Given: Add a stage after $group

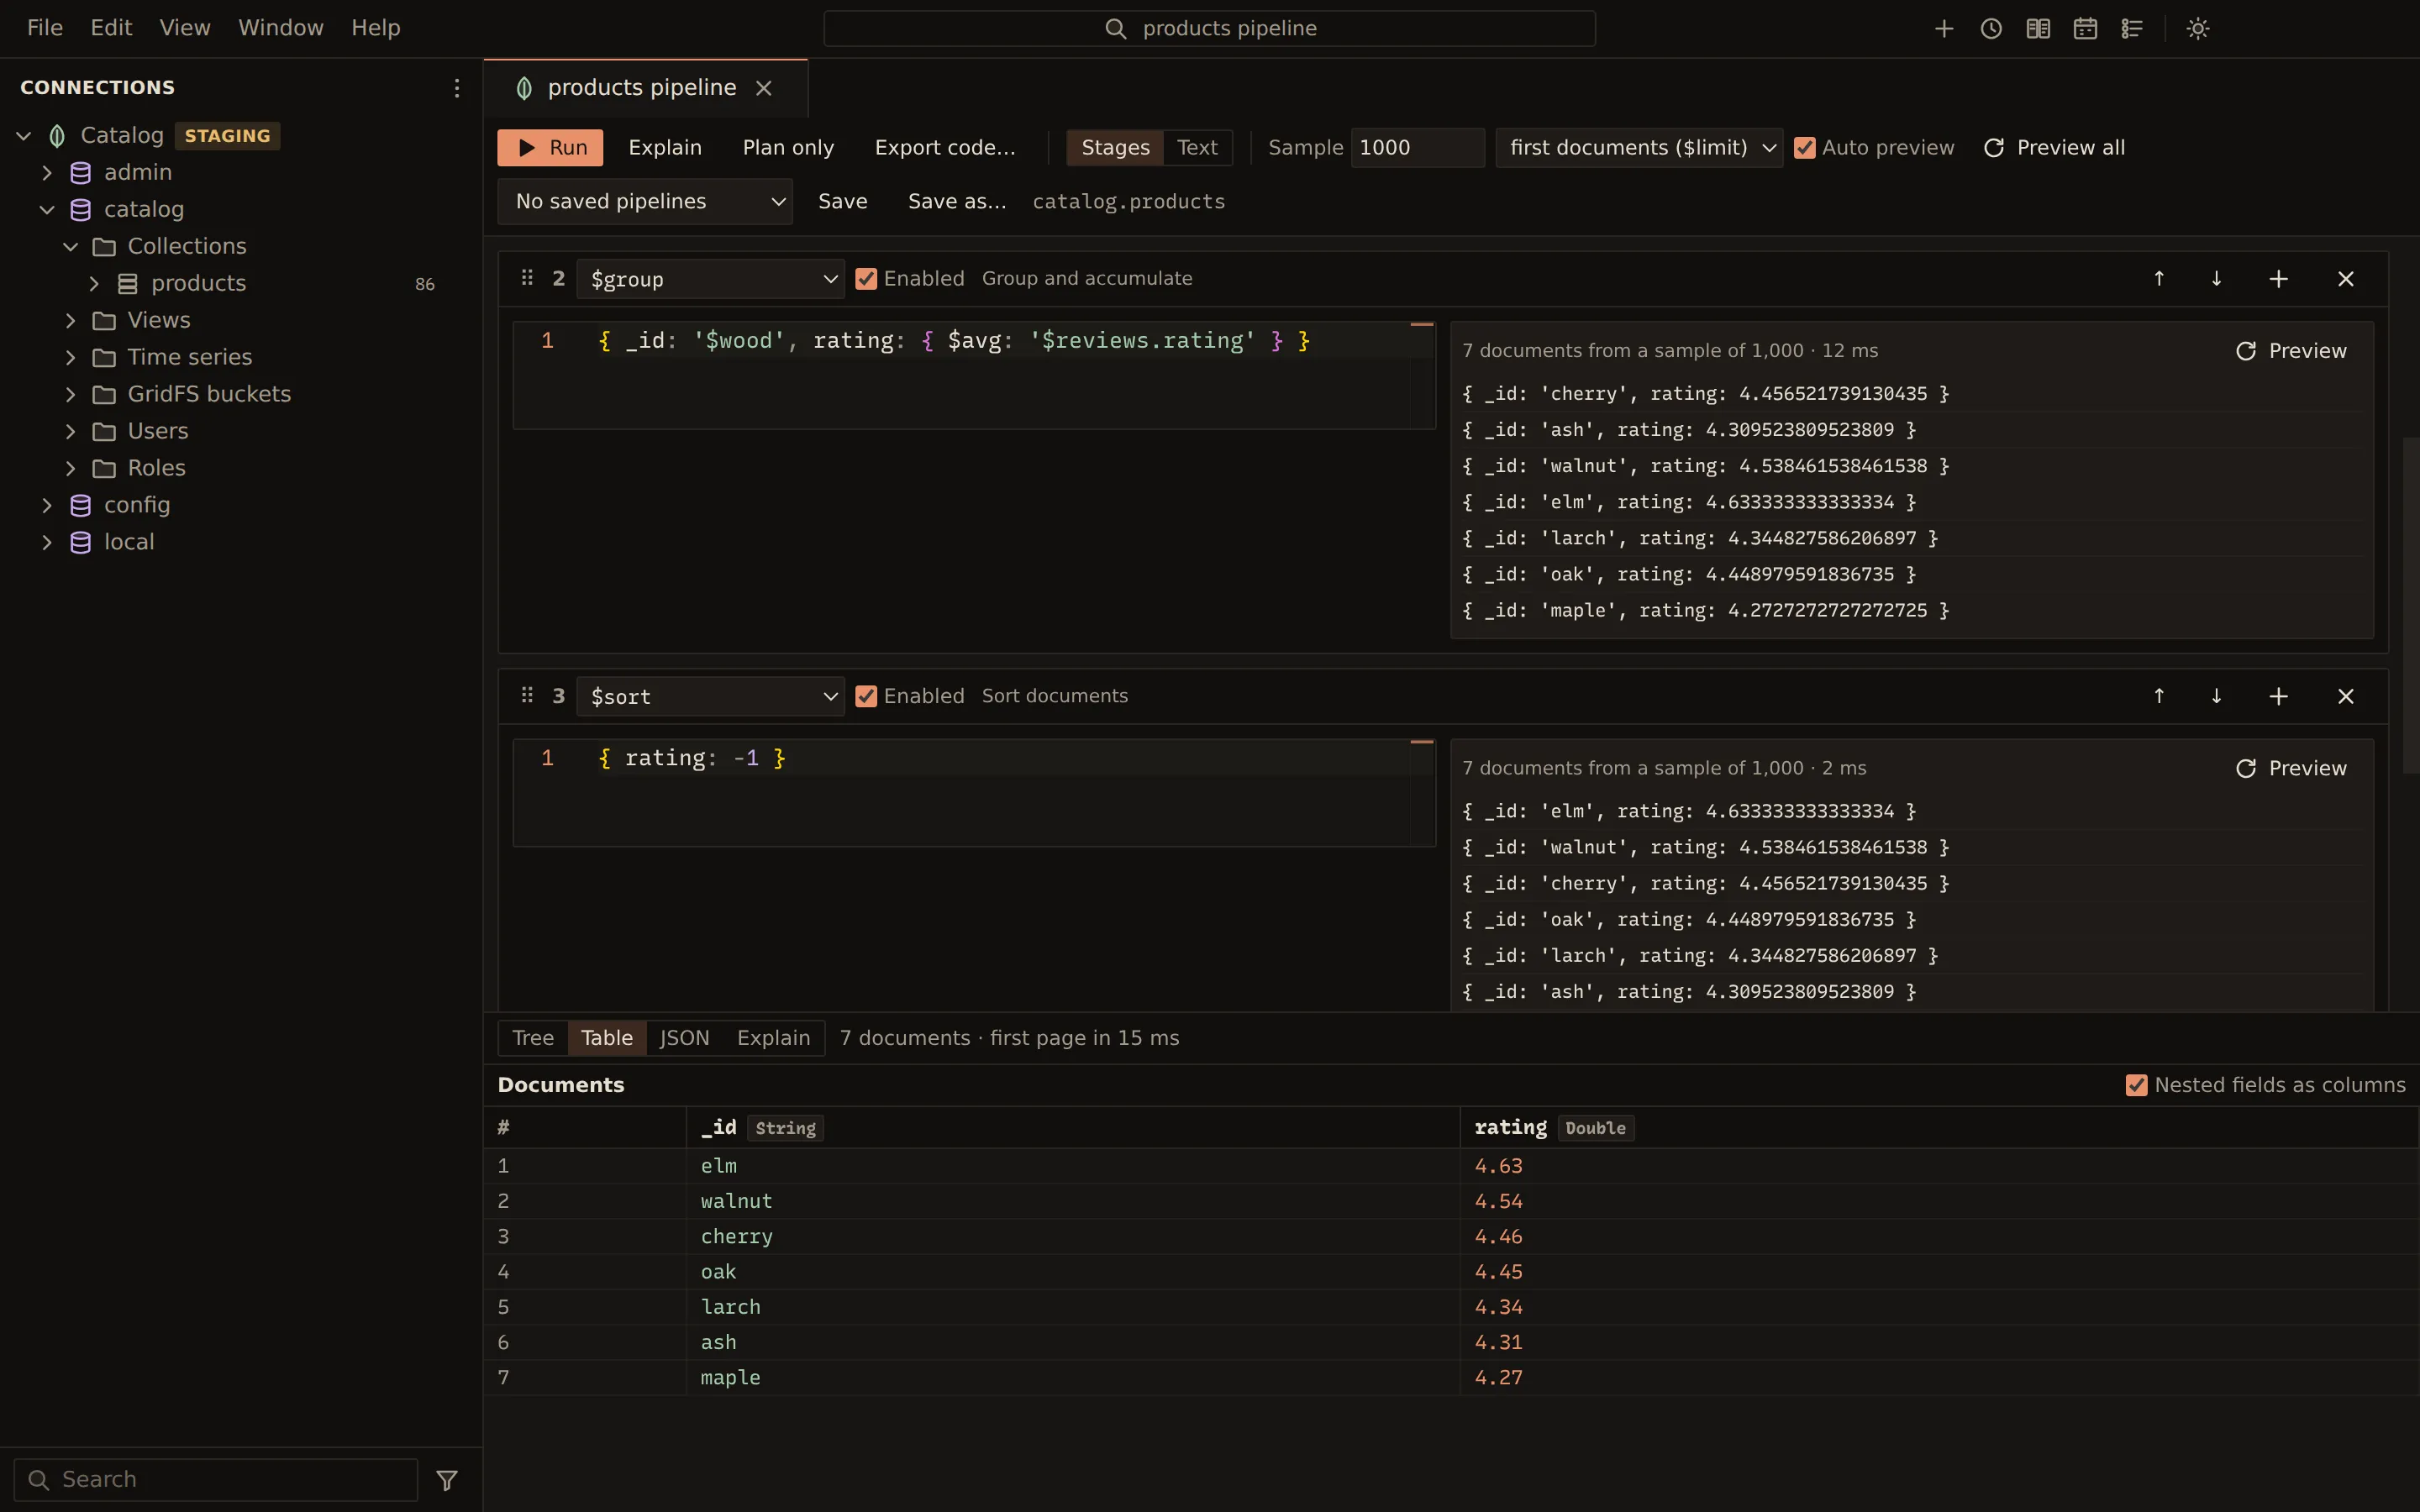Looking at the screenshot, I should click(x=2279, y=279).
